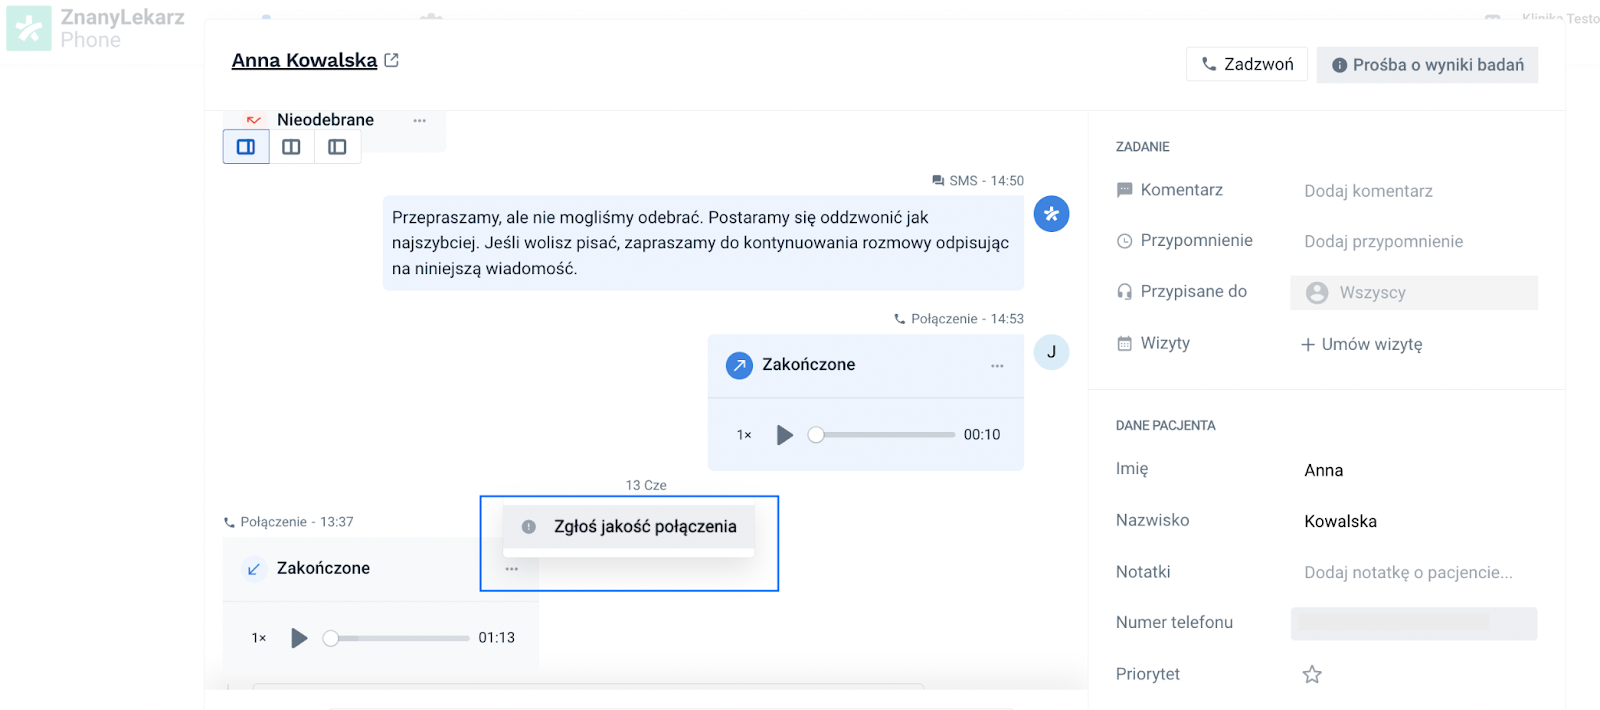Click the user avatar icon beside Wszyscy

(1317, 293)
